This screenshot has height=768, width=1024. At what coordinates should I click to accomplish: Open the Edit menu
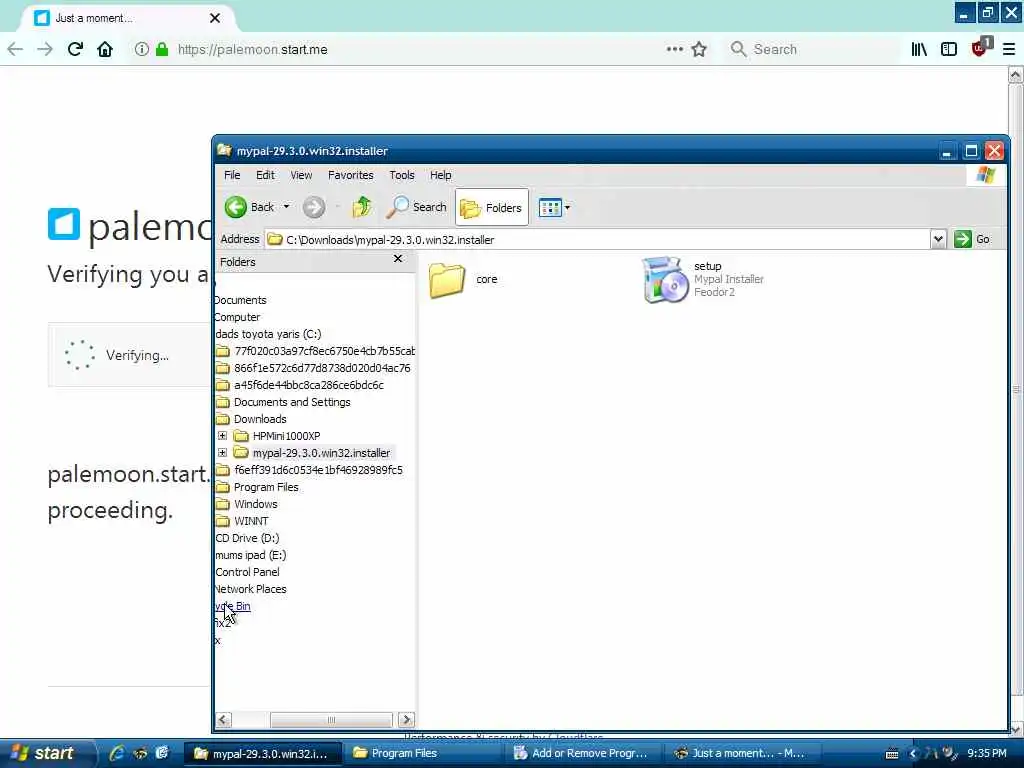pos(265,175)
